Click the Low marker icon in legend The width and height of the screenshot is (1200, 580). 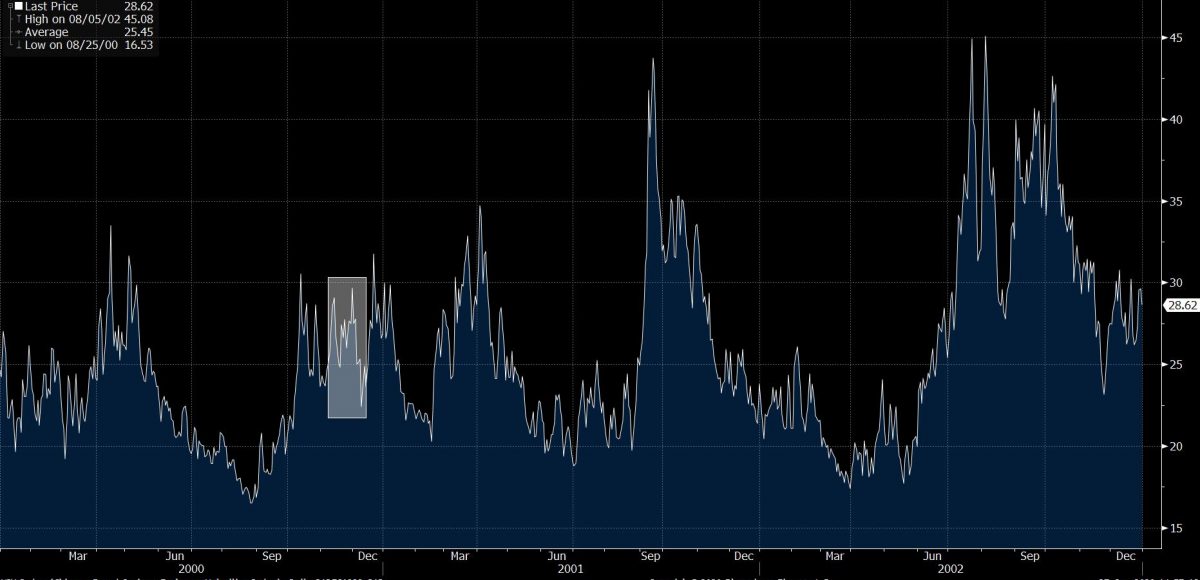pos(18,45)
